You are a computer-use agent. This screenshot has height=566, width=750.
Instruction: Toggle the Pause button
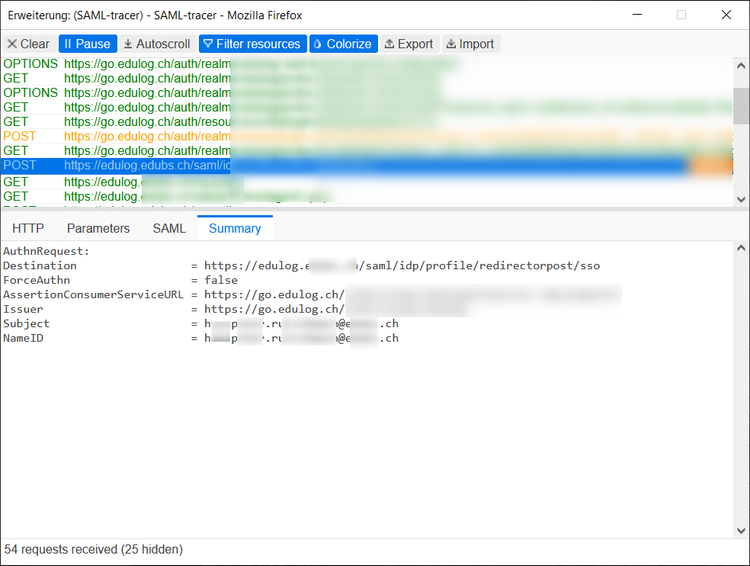point(88,44)
